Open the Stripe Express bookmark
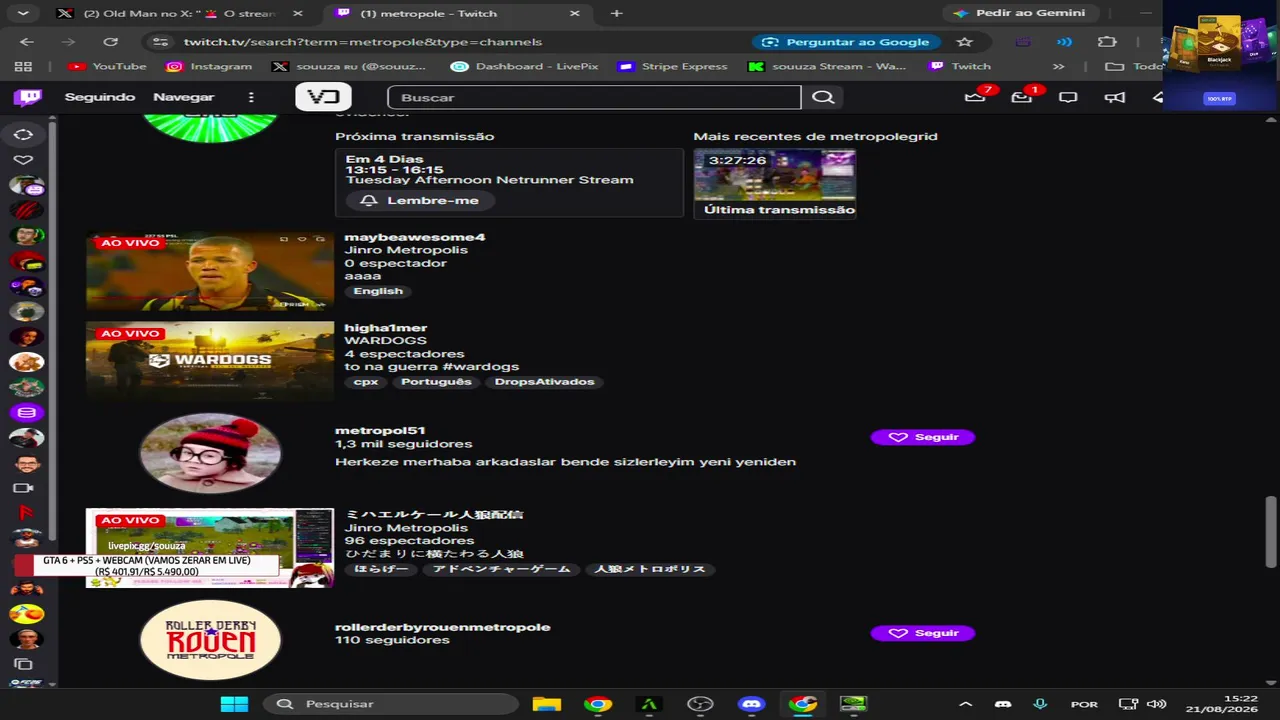The height and width of the screenshot is (720, 1280). [x=673, y=66]
